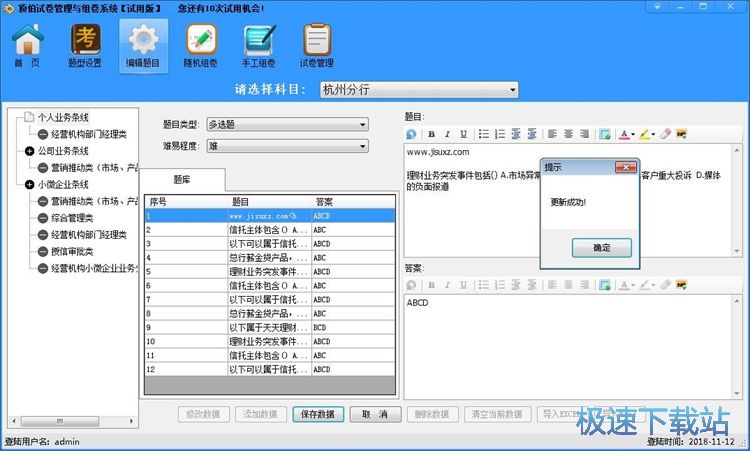
Task: Click the eraser icon in 题目 toolbar
Action: click(665, 134)
